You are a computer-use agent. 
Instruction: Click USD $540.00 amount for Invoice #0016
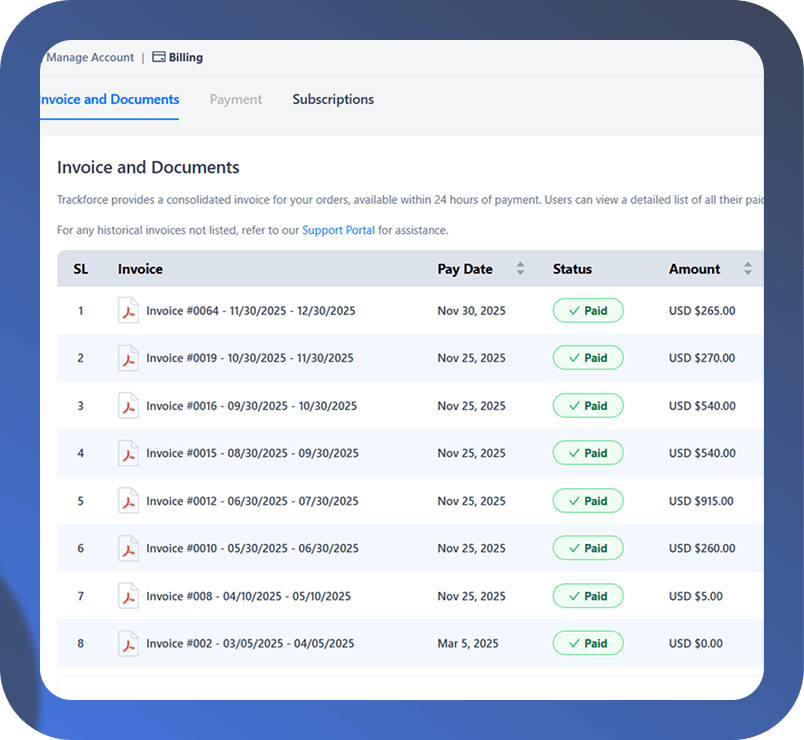coord(702,406)
